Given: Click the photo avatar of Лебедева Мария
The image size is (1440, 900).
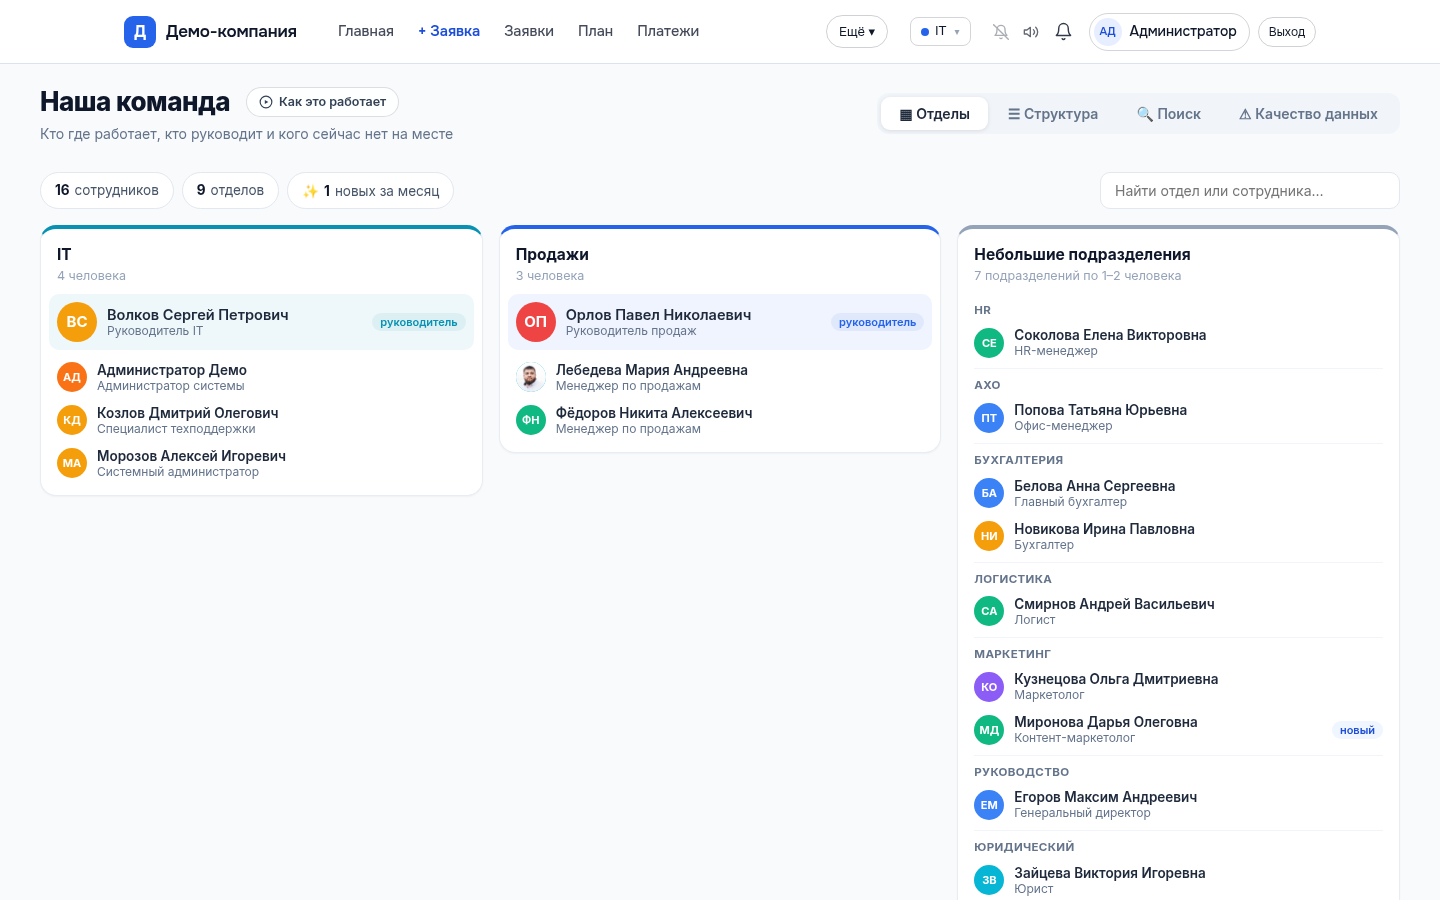Looking at the screenshot, I should [531, 377].
